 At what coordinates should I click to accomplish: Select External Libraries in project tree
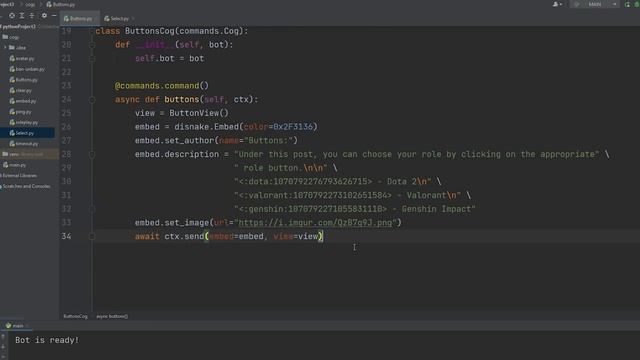pos(19,176)
